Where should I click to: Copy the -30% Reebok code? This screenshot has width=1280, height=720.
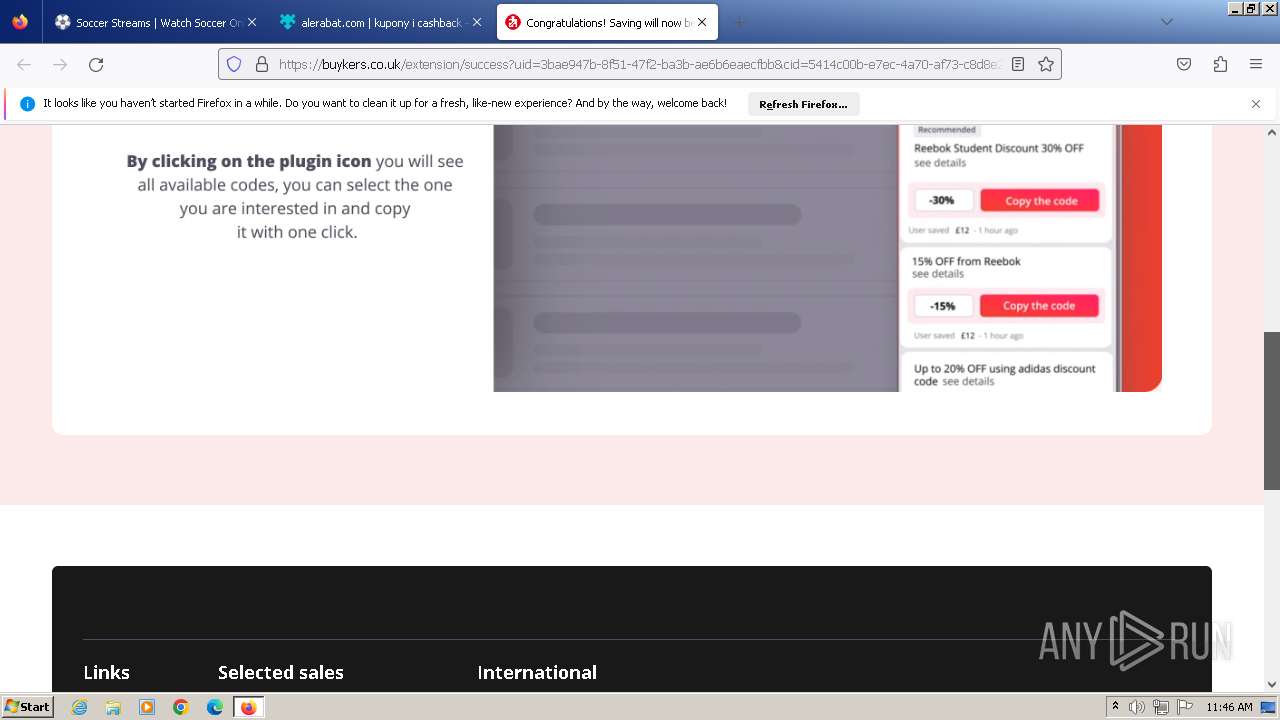(1040, 200)
